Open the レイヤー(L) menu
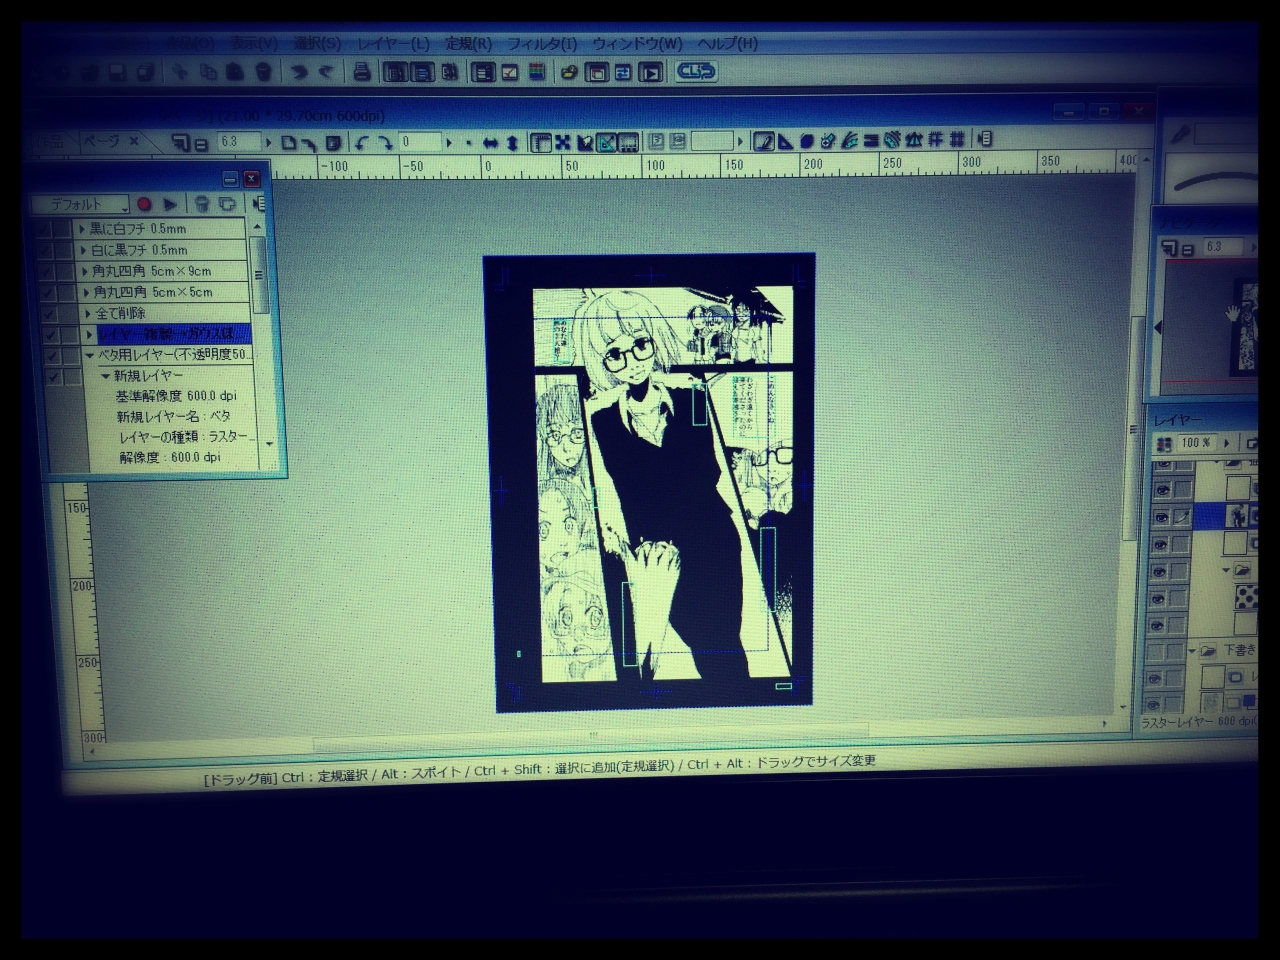Image resolution: width=1280 pixels, height=960 pixels. pos(393,44)
